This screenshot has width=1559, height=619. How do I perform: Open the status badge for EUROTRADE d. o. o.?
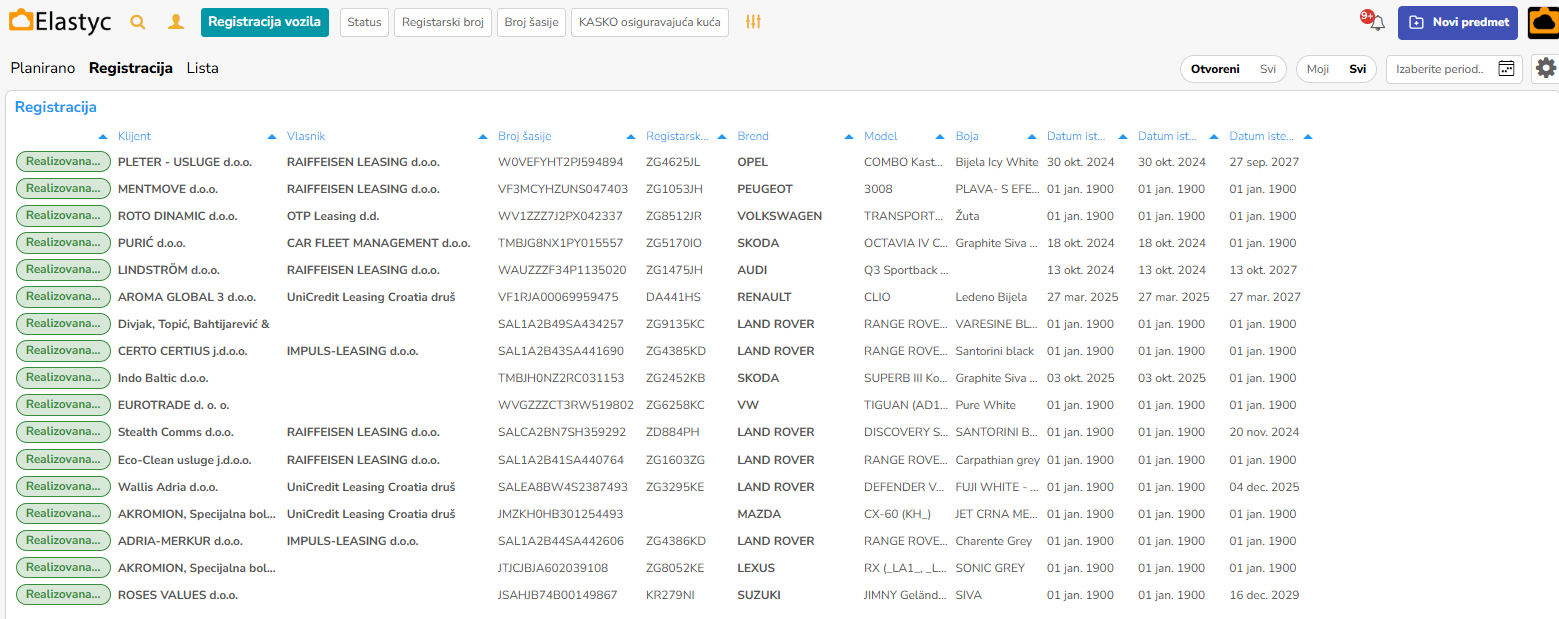[63, 405]
